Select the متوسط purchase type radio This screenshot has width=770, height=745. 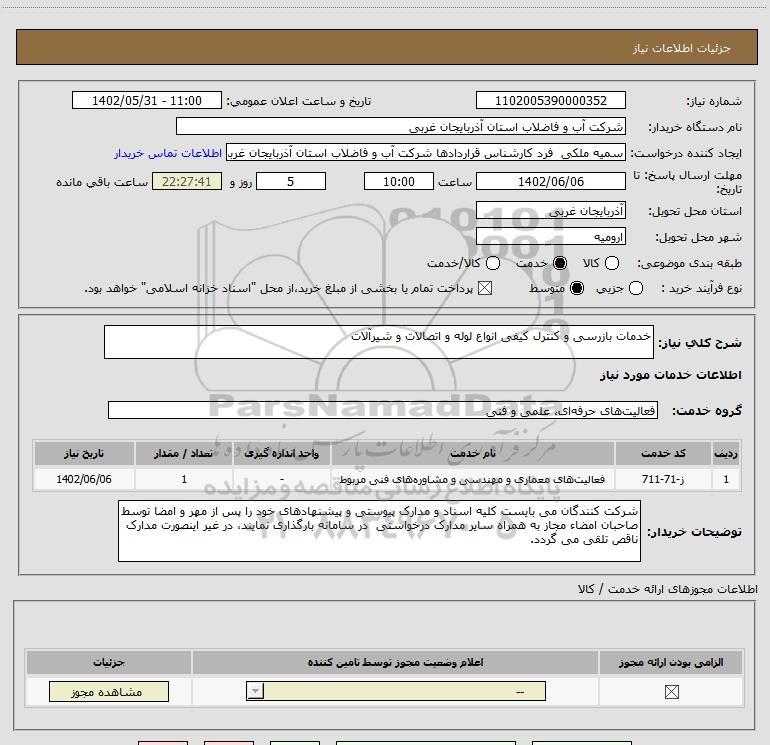pos(577,288)
